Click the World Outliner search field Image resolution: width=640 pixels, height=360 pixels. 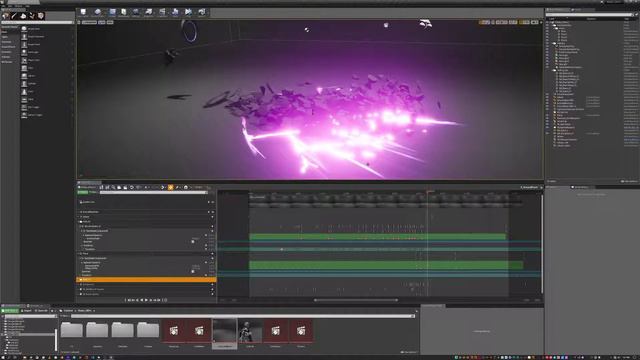tap(589, 15)
